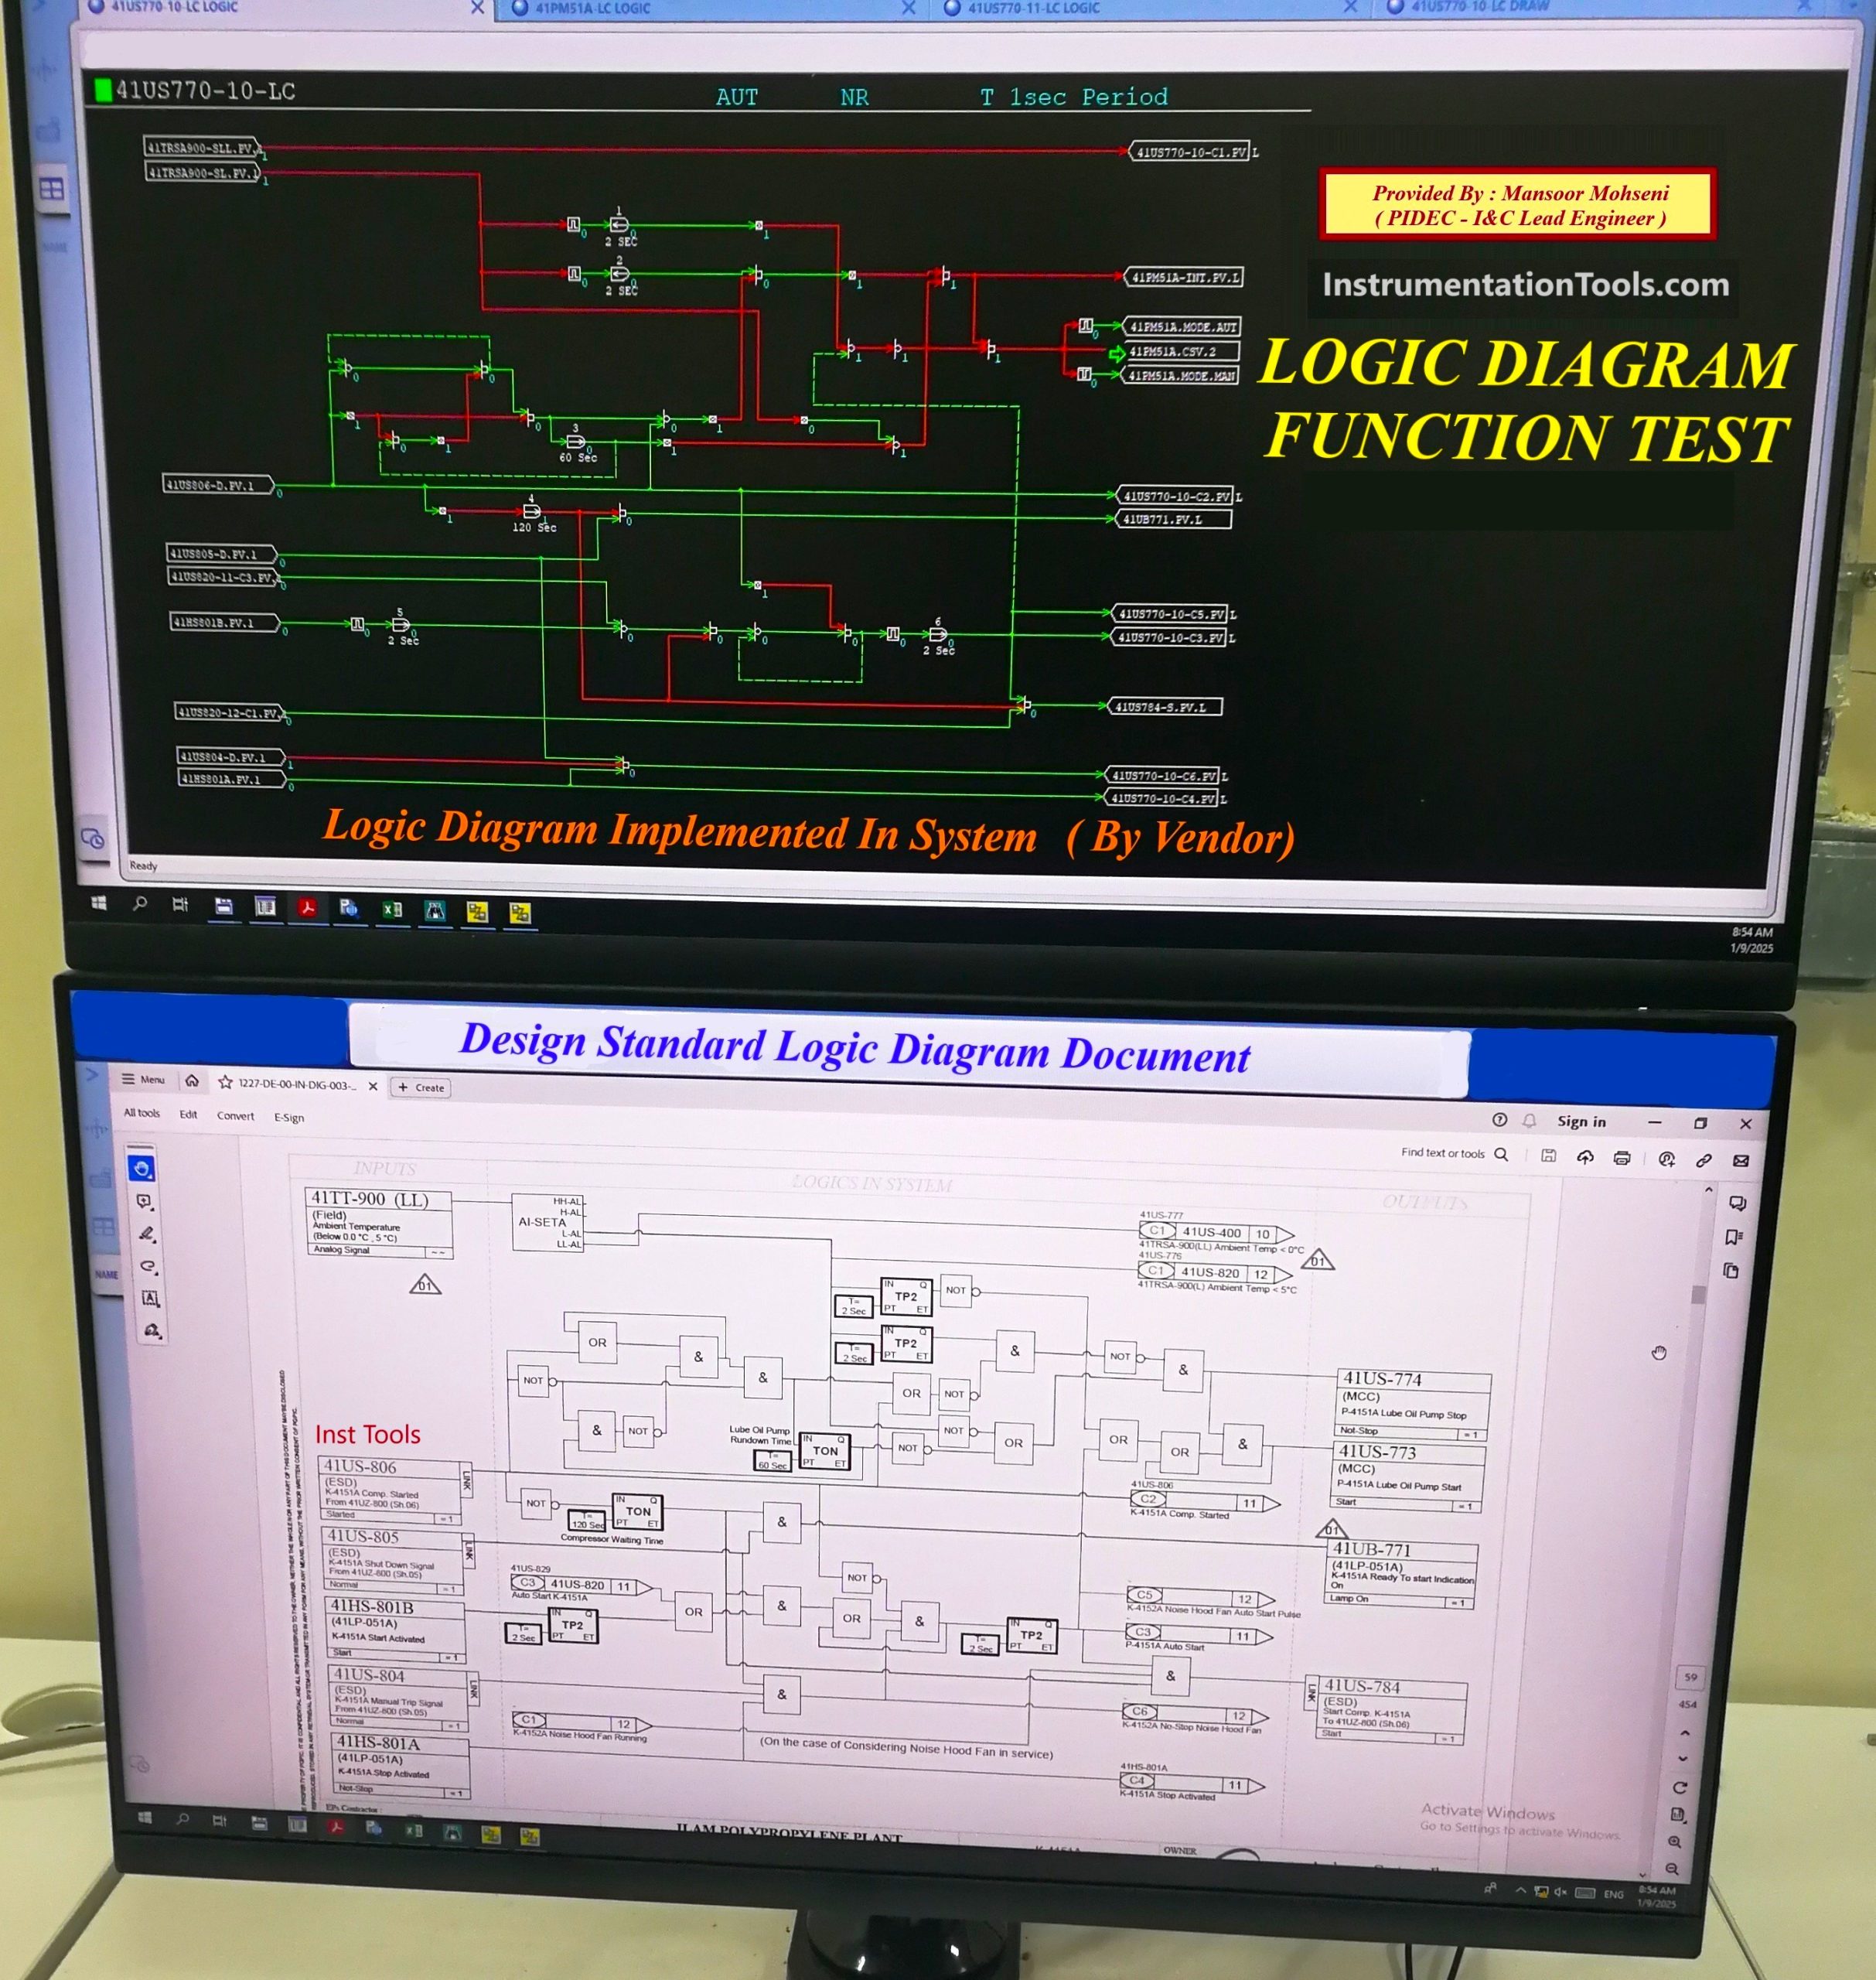Click the Create button in Acrobat
1876x1980 pixels.
(x=421, y=1087)
